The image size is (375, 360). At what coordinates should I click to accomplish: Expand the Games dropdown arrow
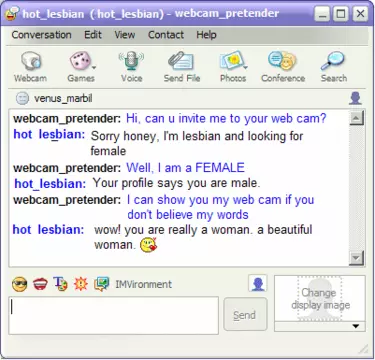(x=94, y=68)
